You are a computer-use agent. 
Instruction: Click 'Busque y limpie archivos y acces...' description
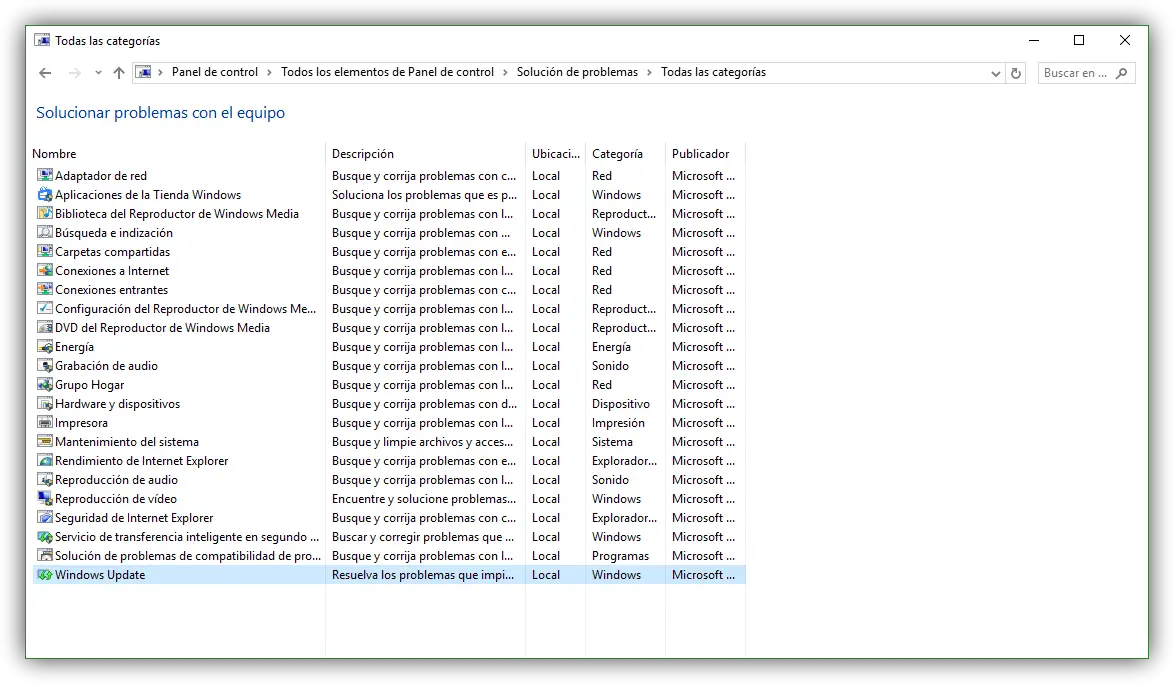[x=423, y=442]
